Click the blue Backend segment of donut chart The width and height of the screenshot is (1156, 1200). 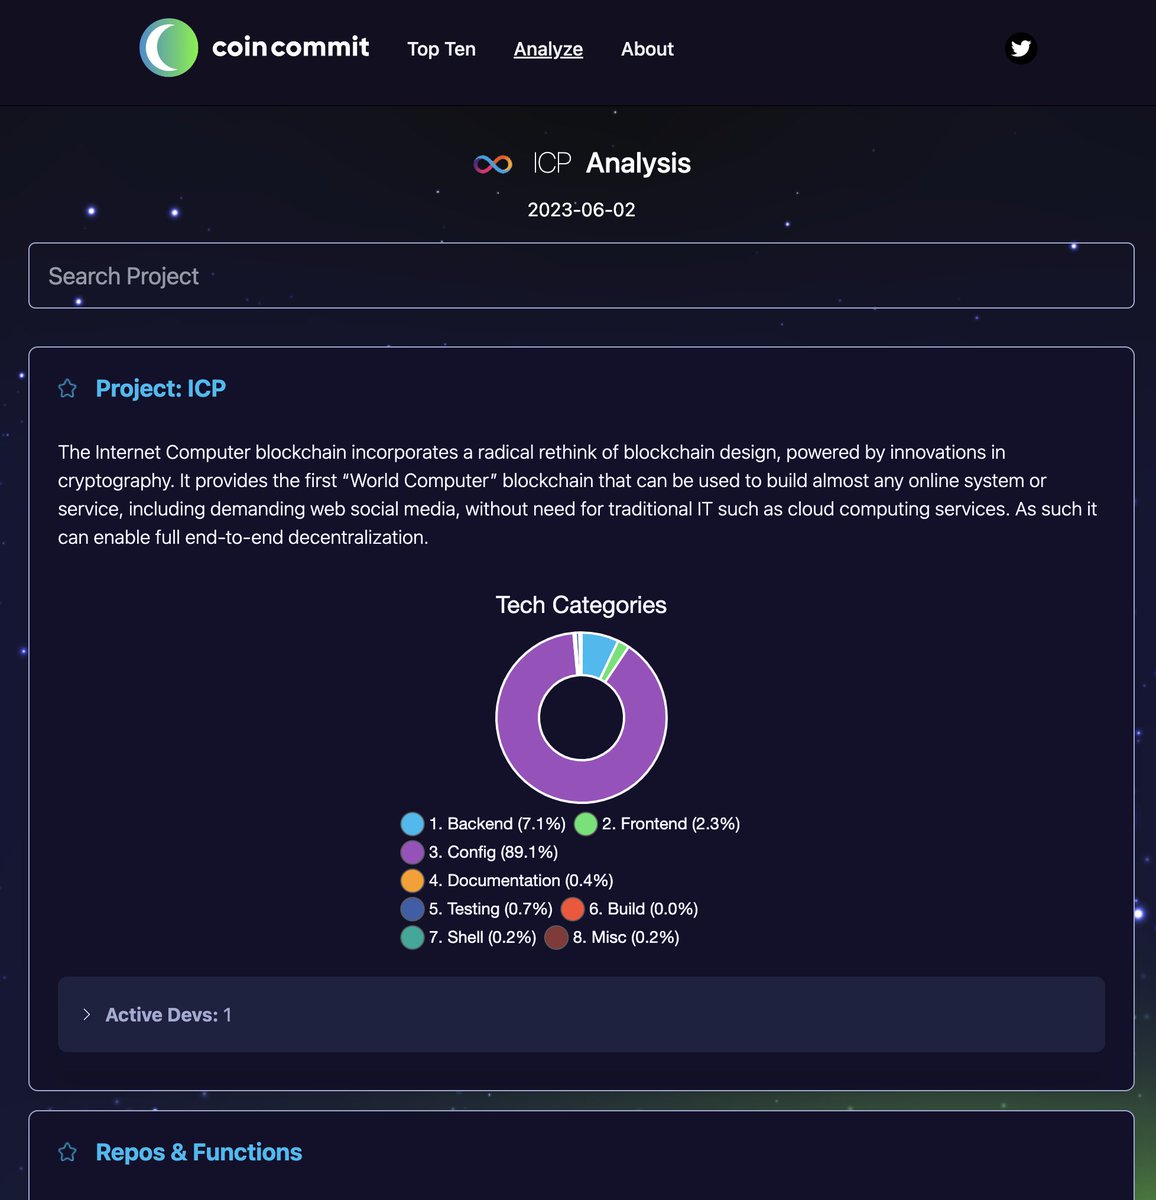[x=597, y=655]
